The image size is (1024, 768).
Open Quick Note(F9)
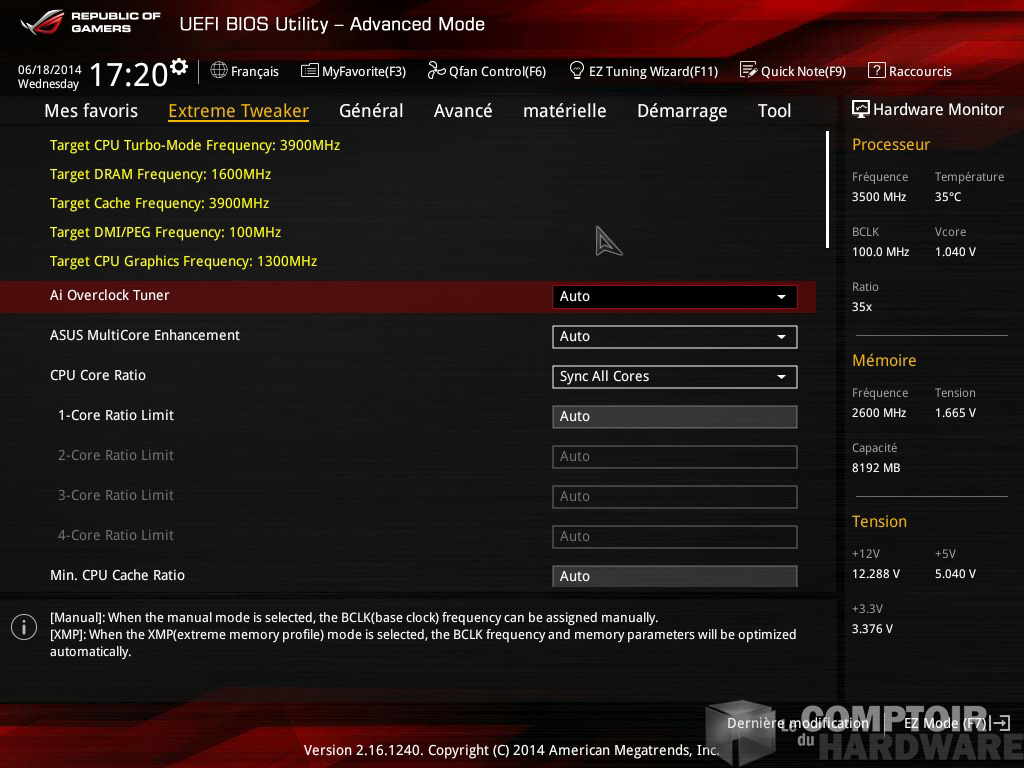pos(793,71)
